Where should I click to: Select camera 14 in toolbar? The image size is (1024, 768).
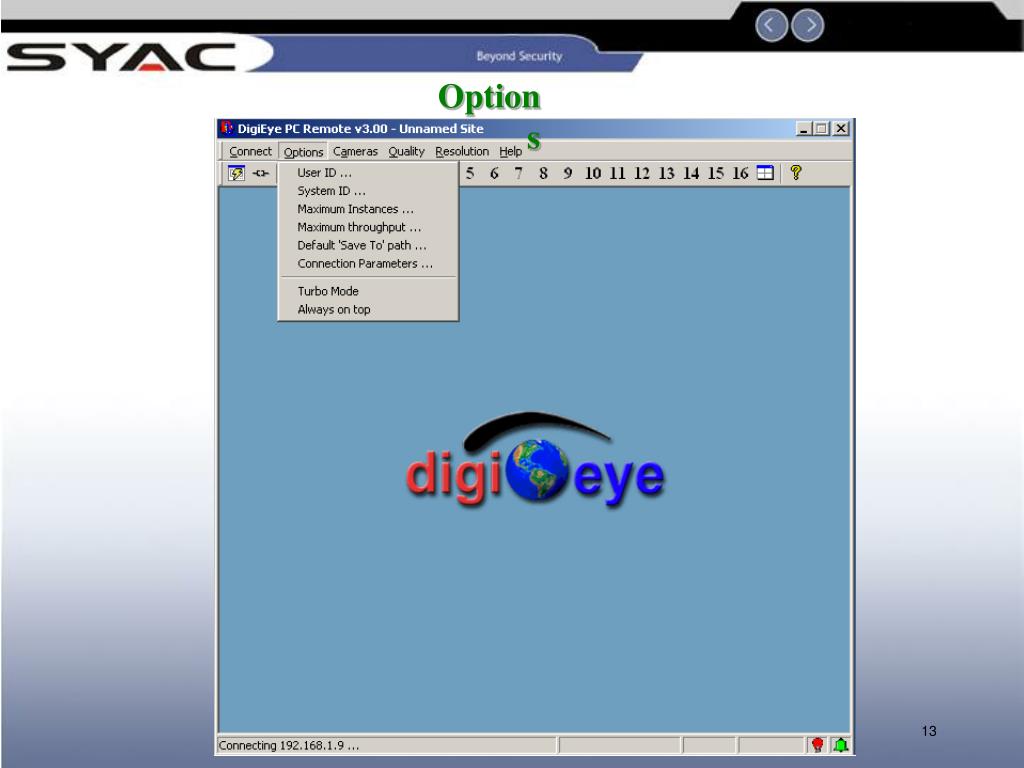click(691, 173)
